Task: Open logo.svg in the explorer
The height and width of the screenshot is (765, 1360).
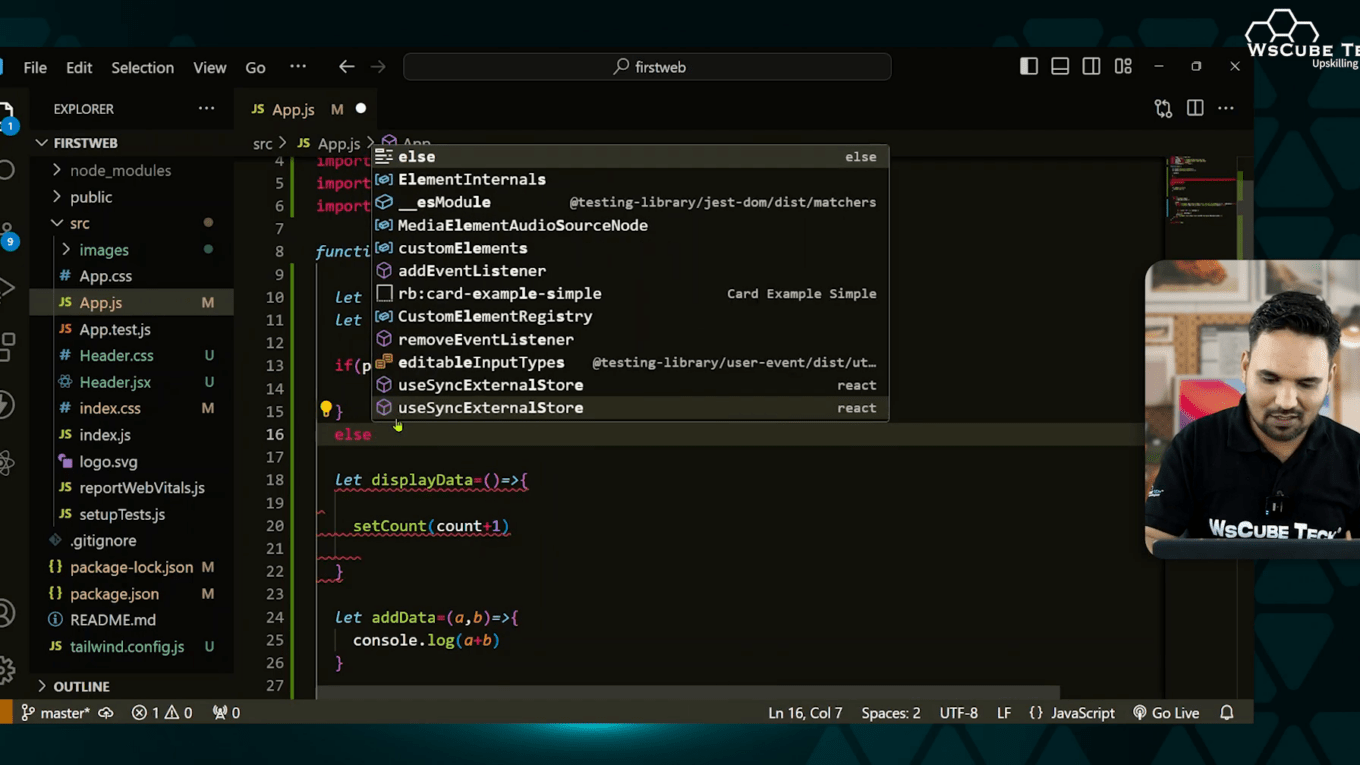Action: click(x=108, y=462)
